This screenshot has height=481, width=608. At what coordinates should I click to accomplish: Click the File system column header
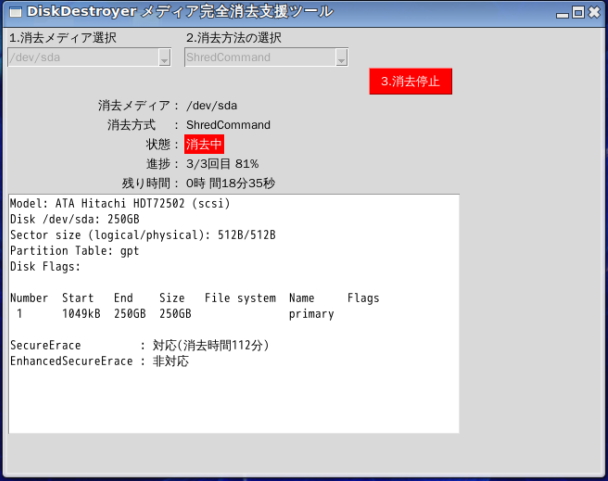(240, 298)
